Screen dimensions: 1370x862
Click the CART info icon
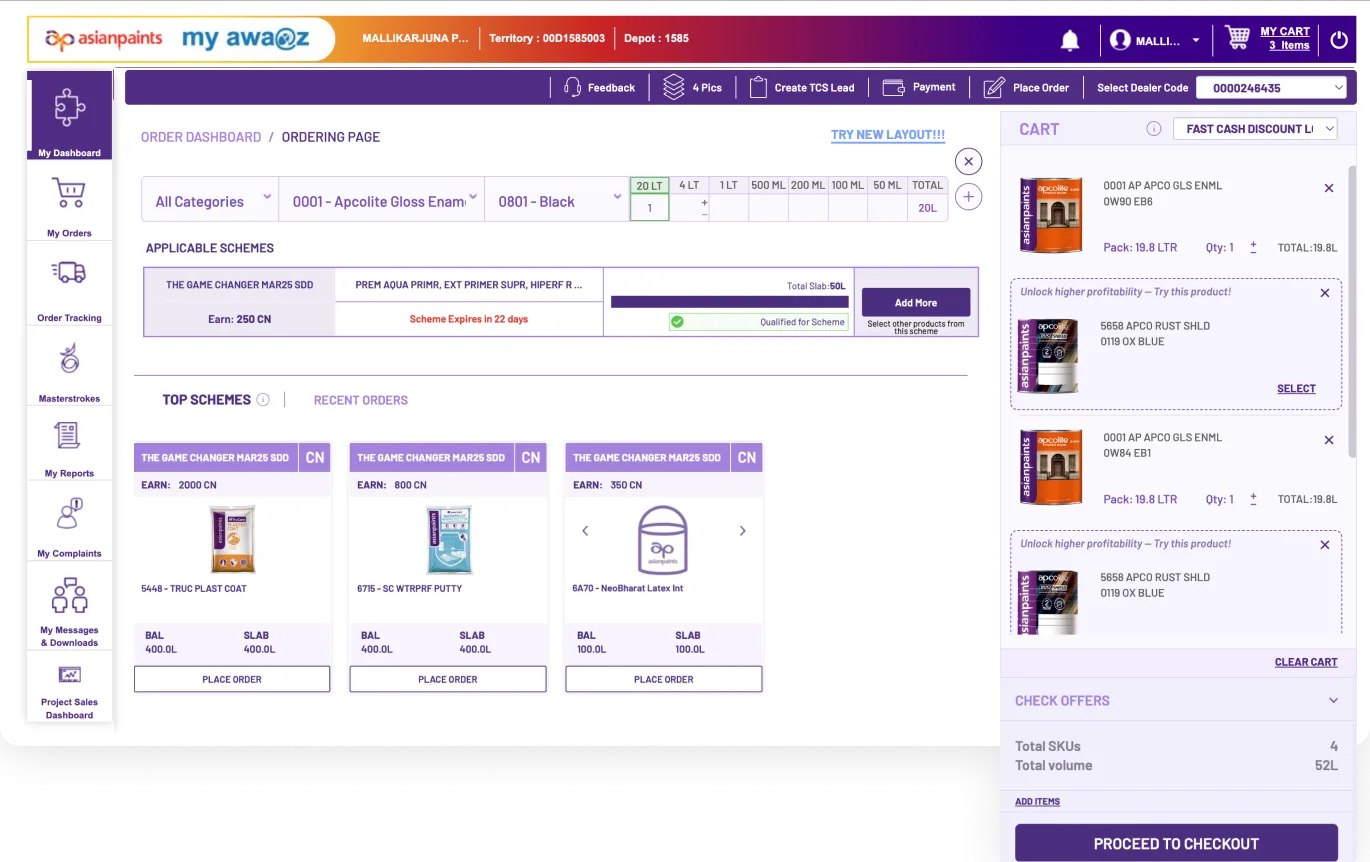(x=1153, y=128)
